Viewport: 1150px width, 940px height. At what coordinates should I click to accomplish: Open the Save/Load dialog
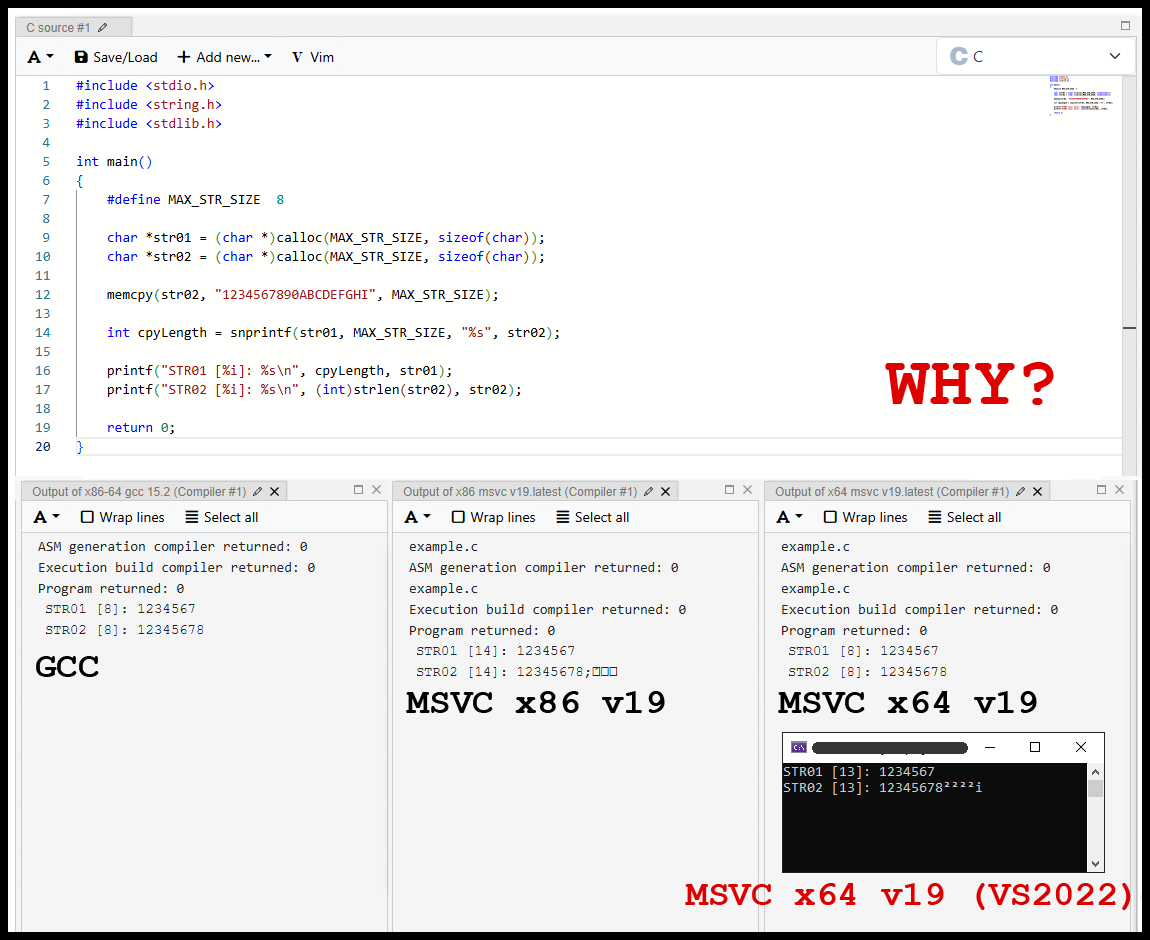point(116,57)
